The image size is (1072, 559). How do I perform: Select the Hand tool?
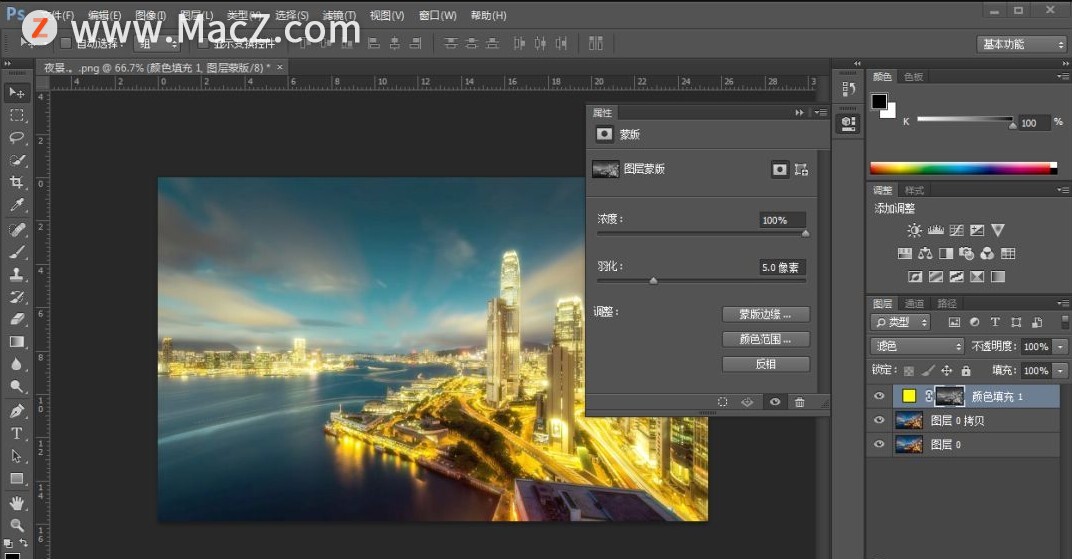pos(16,503)
